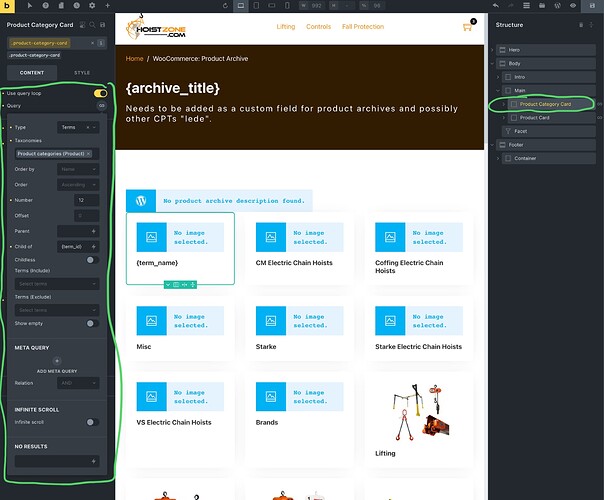Click dynamic data bolt in Child of field
Screen dimensions: 604x500
pyautogui.click(x=94, y=247)
